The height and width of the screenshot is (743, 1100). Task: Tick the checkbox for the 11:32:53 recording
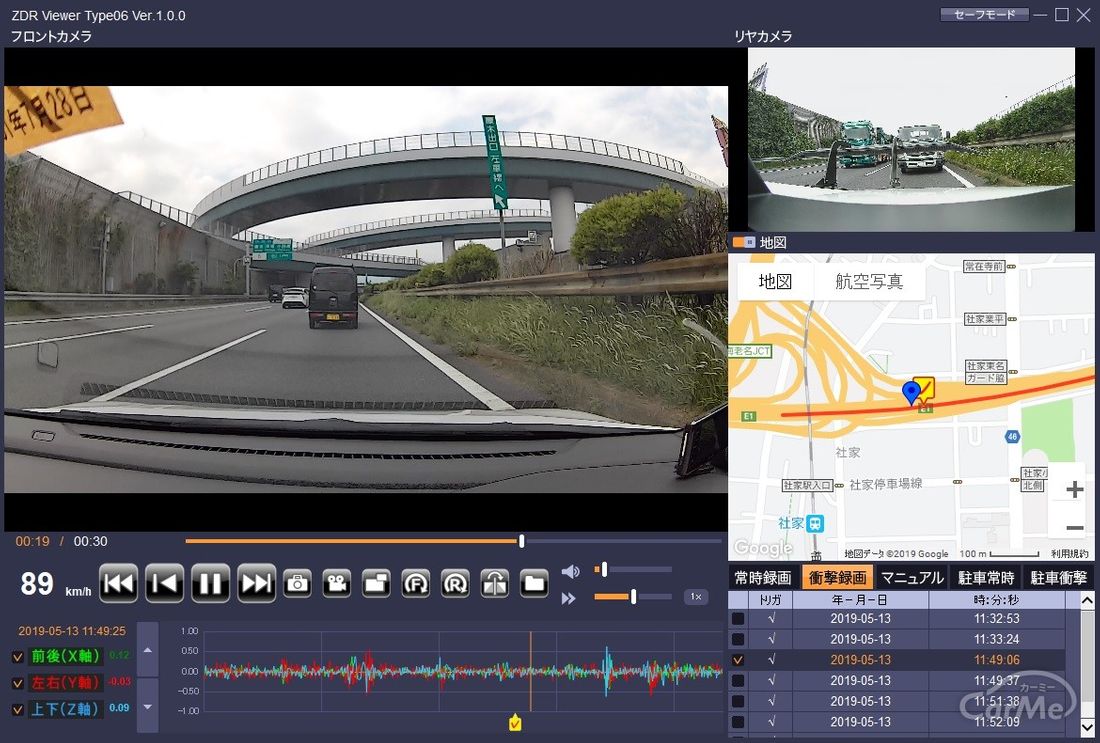pyautogui.click(x=738, y=619)
